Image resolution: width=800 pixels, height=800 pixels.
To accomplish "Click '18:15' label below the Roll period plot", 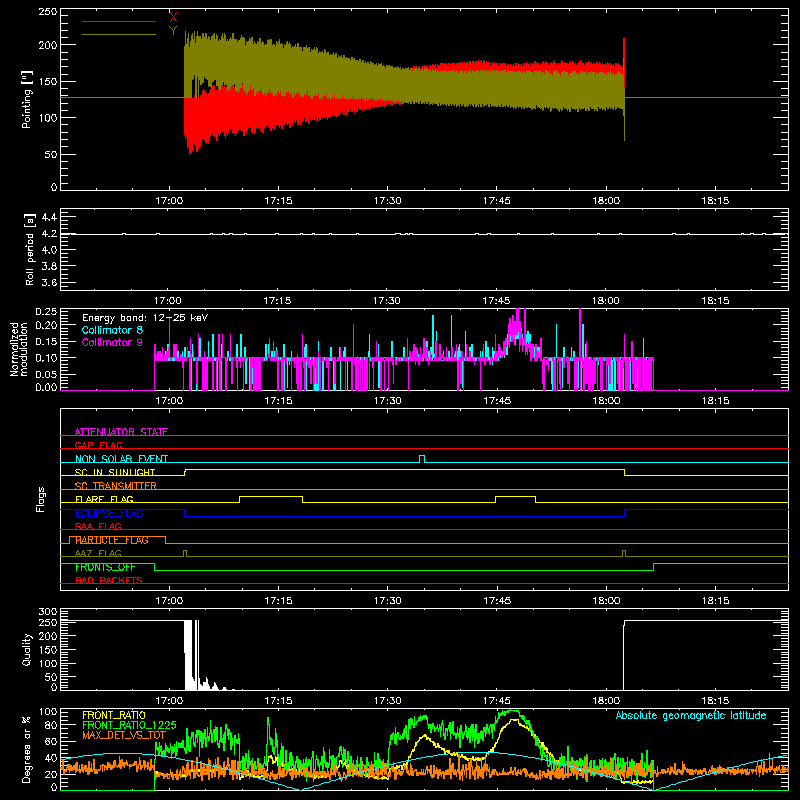I will (x=715, y=301).
